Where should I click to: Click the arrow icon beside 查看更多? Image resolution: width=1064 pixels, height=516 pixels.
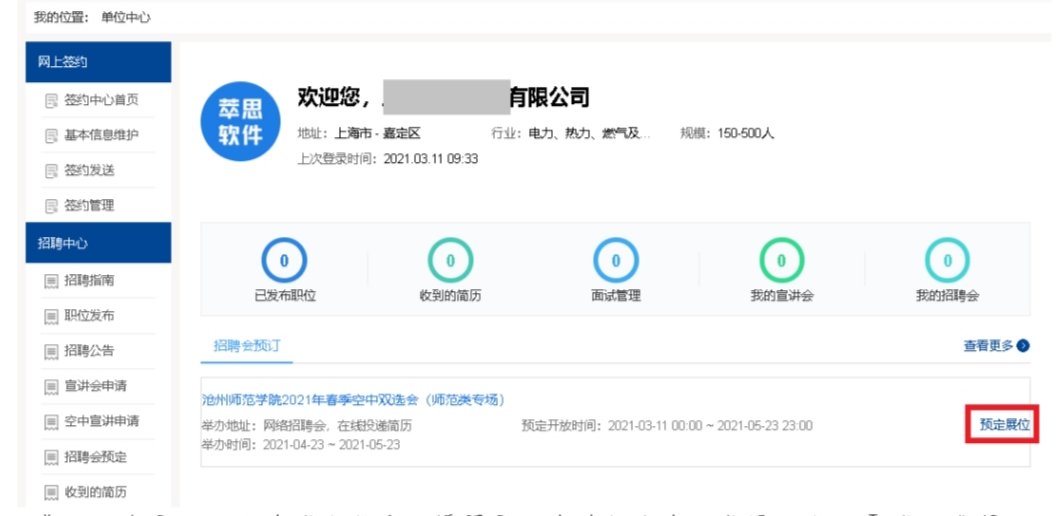point(1023,346)
